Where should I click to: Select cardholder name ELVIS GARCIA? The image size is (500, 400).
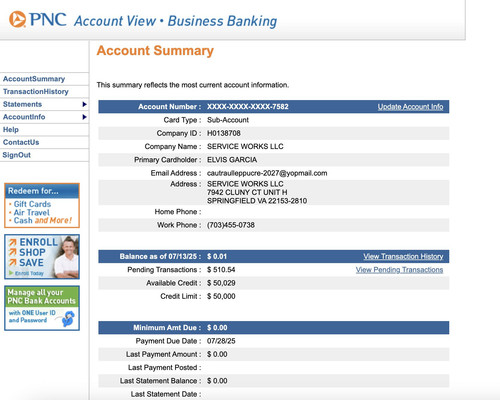[x=232, y=160]
